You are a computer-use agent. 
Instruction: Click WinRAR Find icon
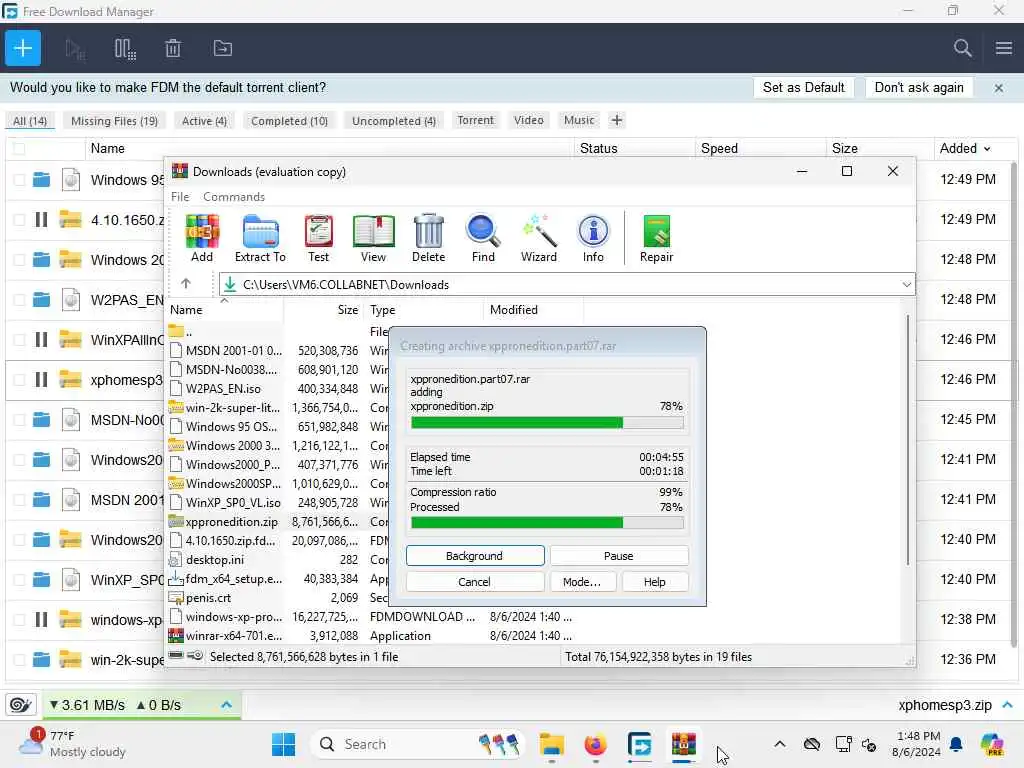tap(483, 238)
